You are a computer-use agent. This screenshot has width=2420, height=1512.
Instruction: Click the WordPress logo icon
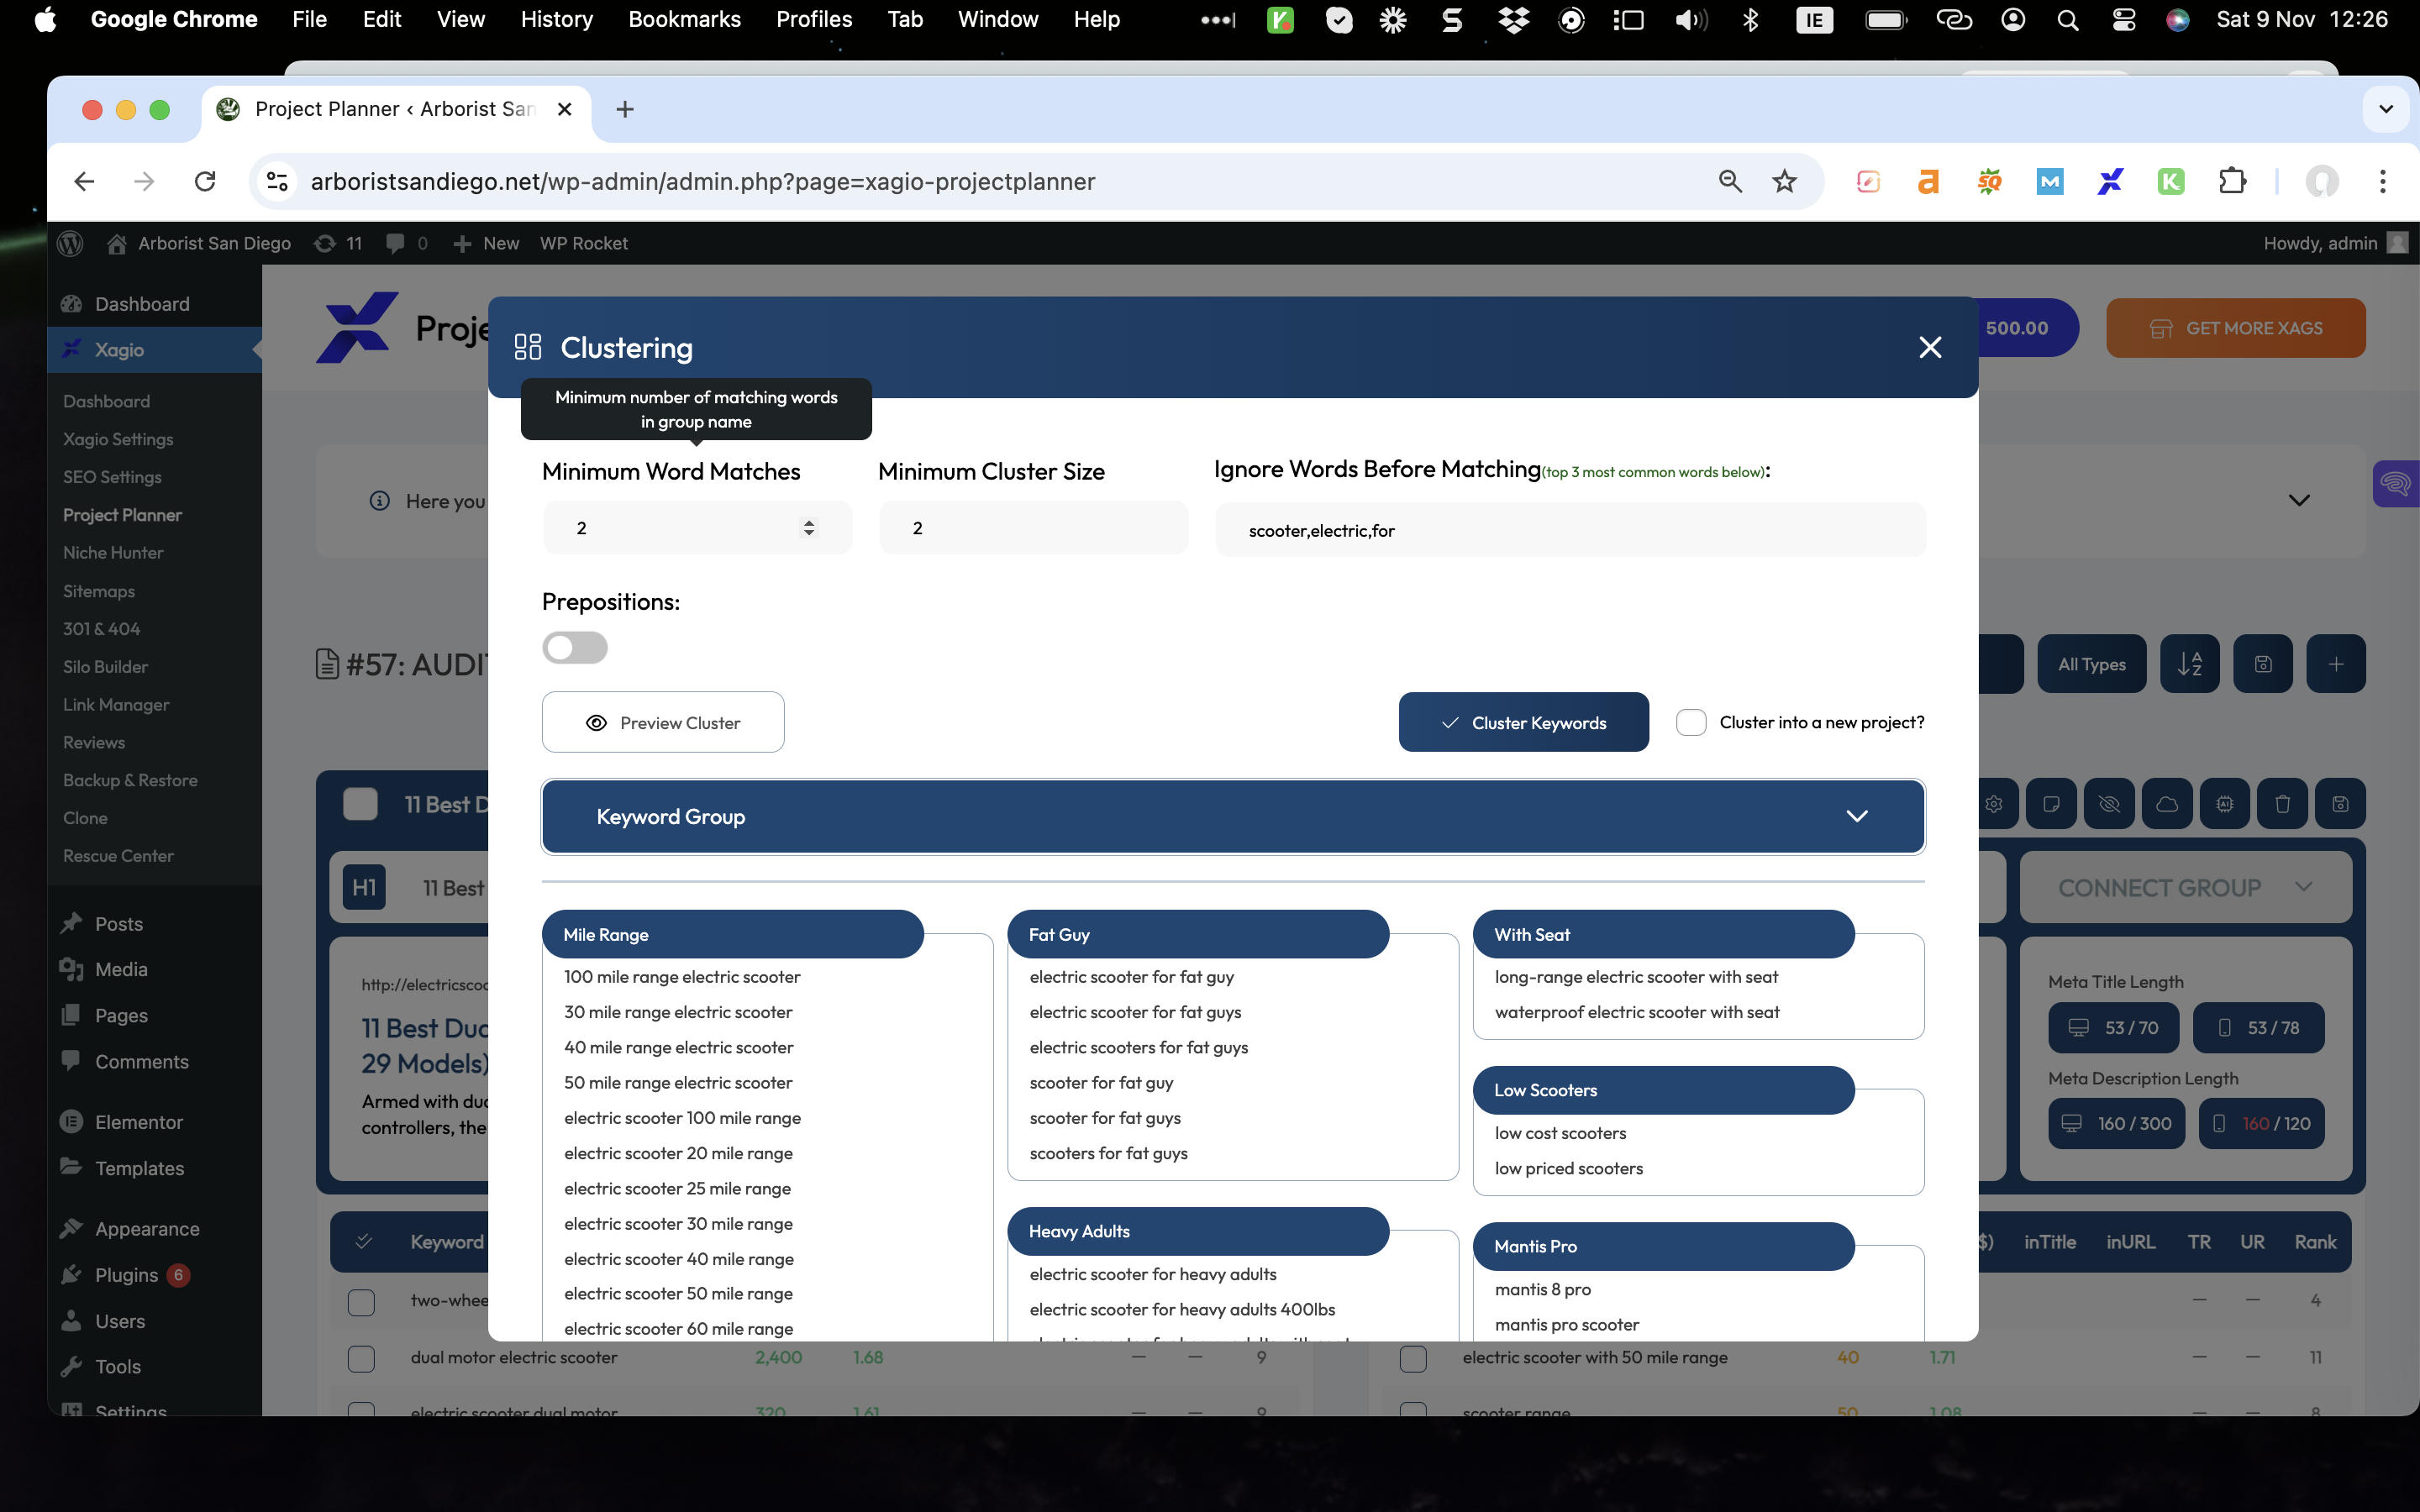pyautogui.click(x=70, y=243)
